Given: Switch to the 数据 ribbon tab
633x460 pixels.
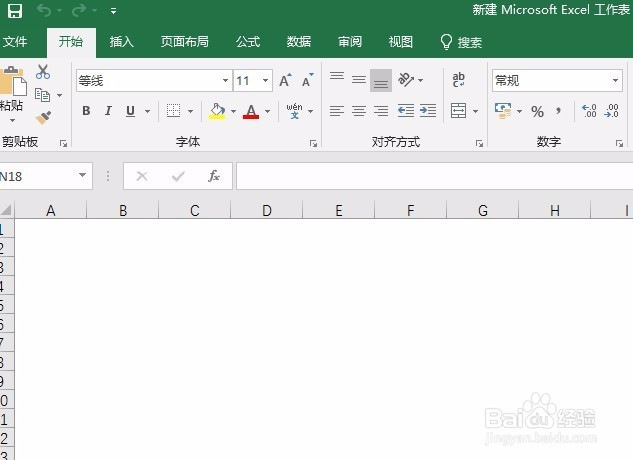Looking at the screenshot, I should 299,42.
